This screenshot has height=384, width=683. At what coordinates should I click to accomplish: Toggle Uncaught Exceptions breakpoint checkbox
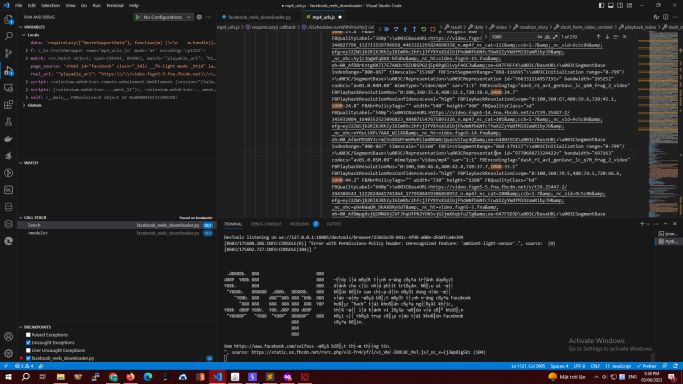(28, 343)
